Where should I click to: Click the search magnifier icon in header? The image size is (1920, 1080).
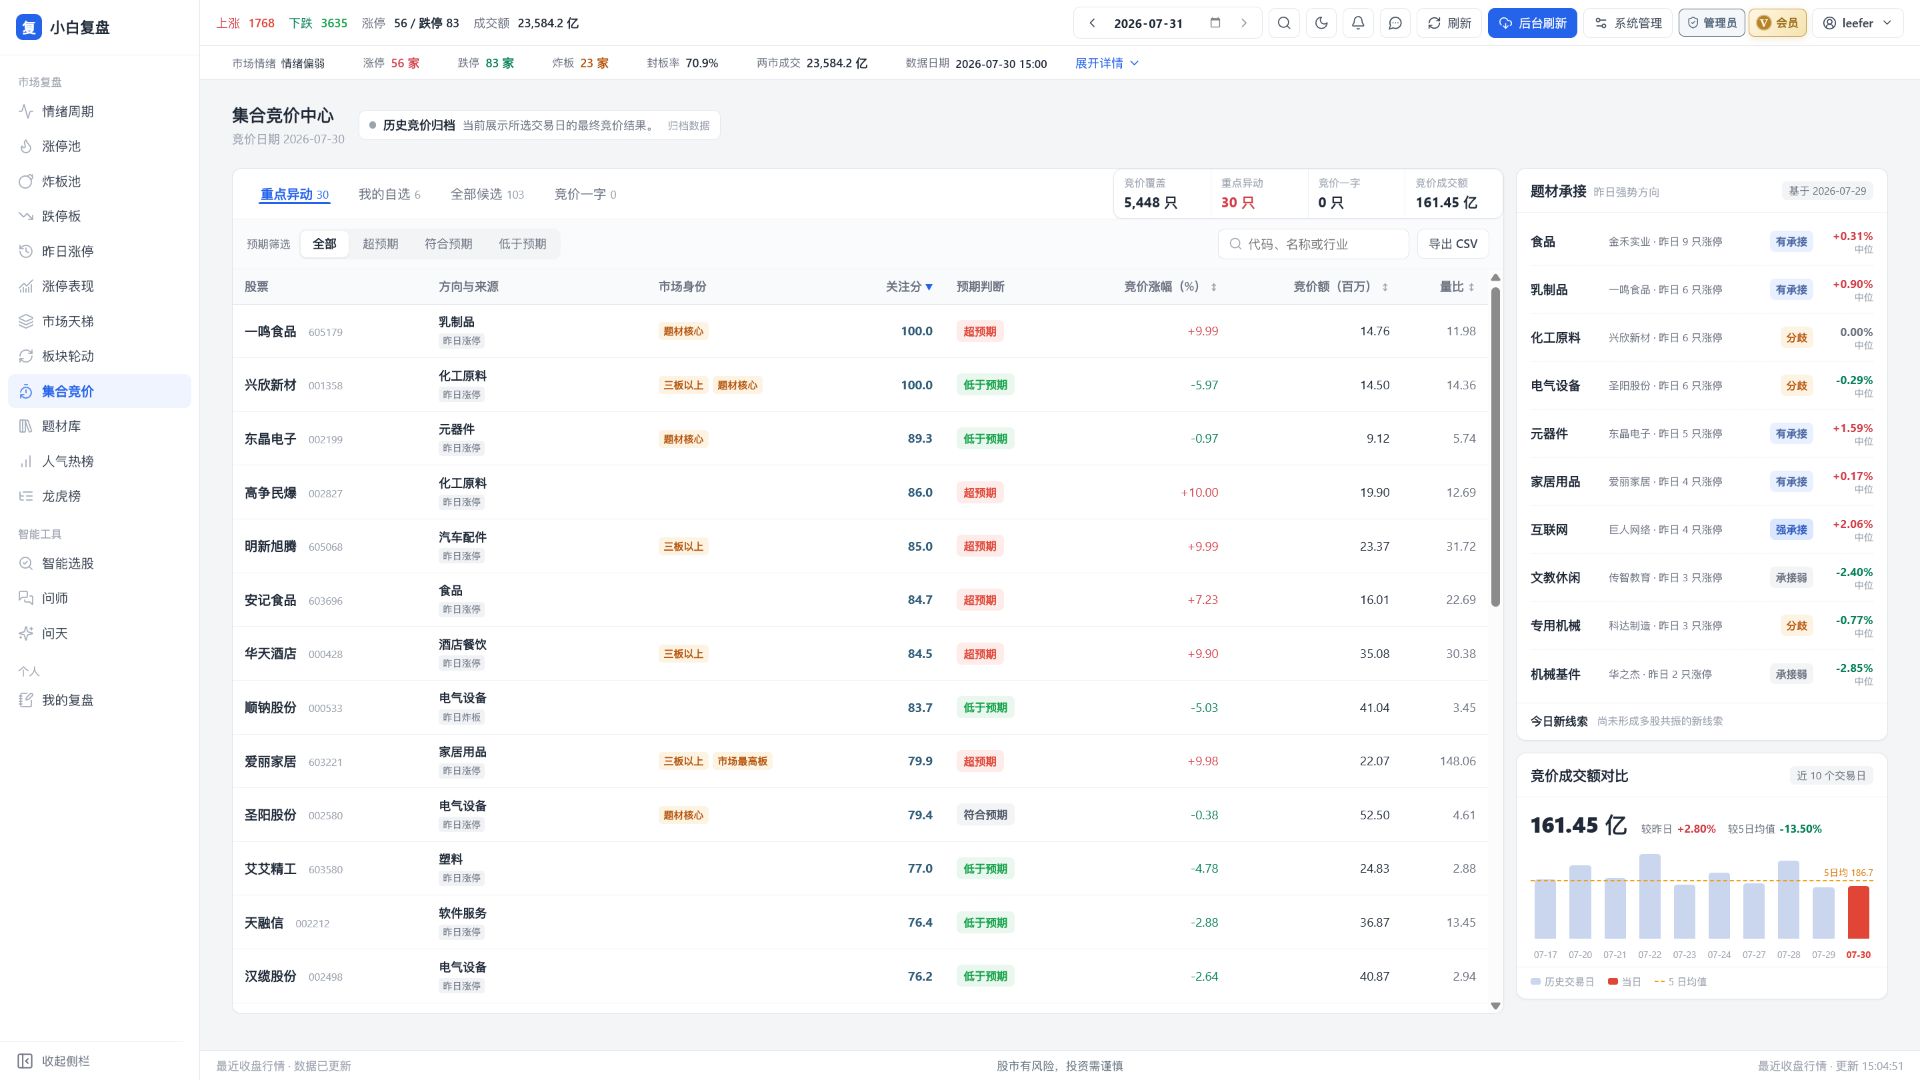1284,23
